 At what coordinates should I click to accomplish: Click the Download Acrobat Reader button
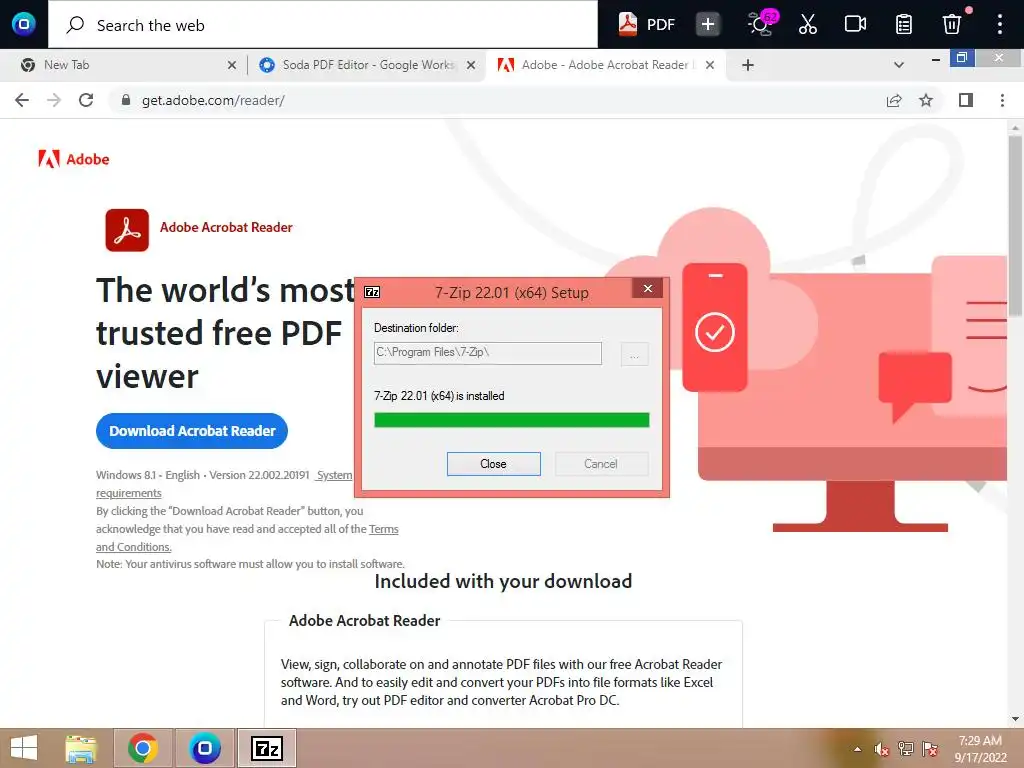[192, 431]
